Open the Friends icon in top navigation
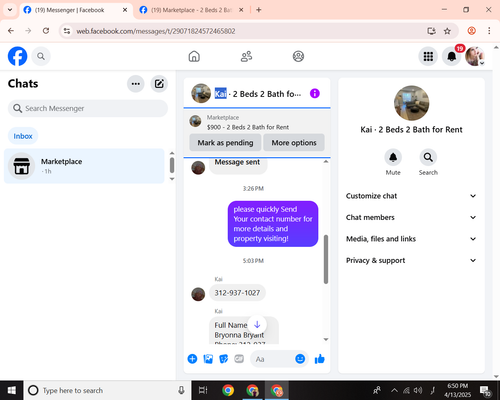Image resolution: width=500 pixels, height=400 pixels. [246, 56]
